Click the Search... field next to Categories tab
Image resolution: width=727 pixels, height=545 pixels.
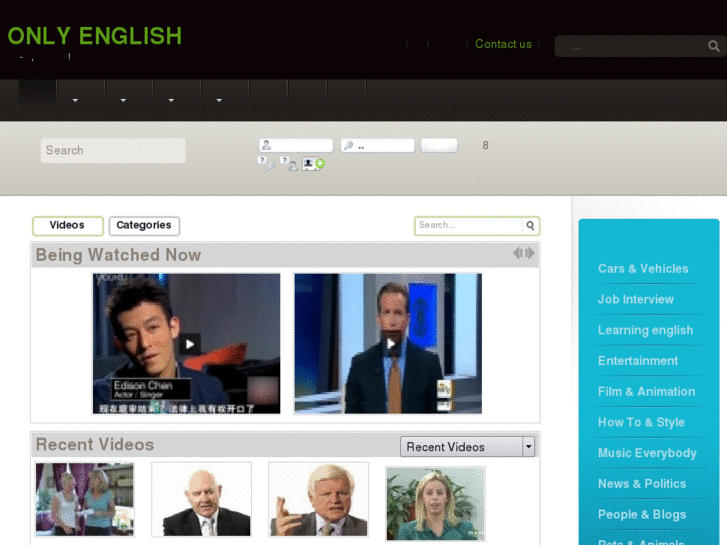click(468, 225)
